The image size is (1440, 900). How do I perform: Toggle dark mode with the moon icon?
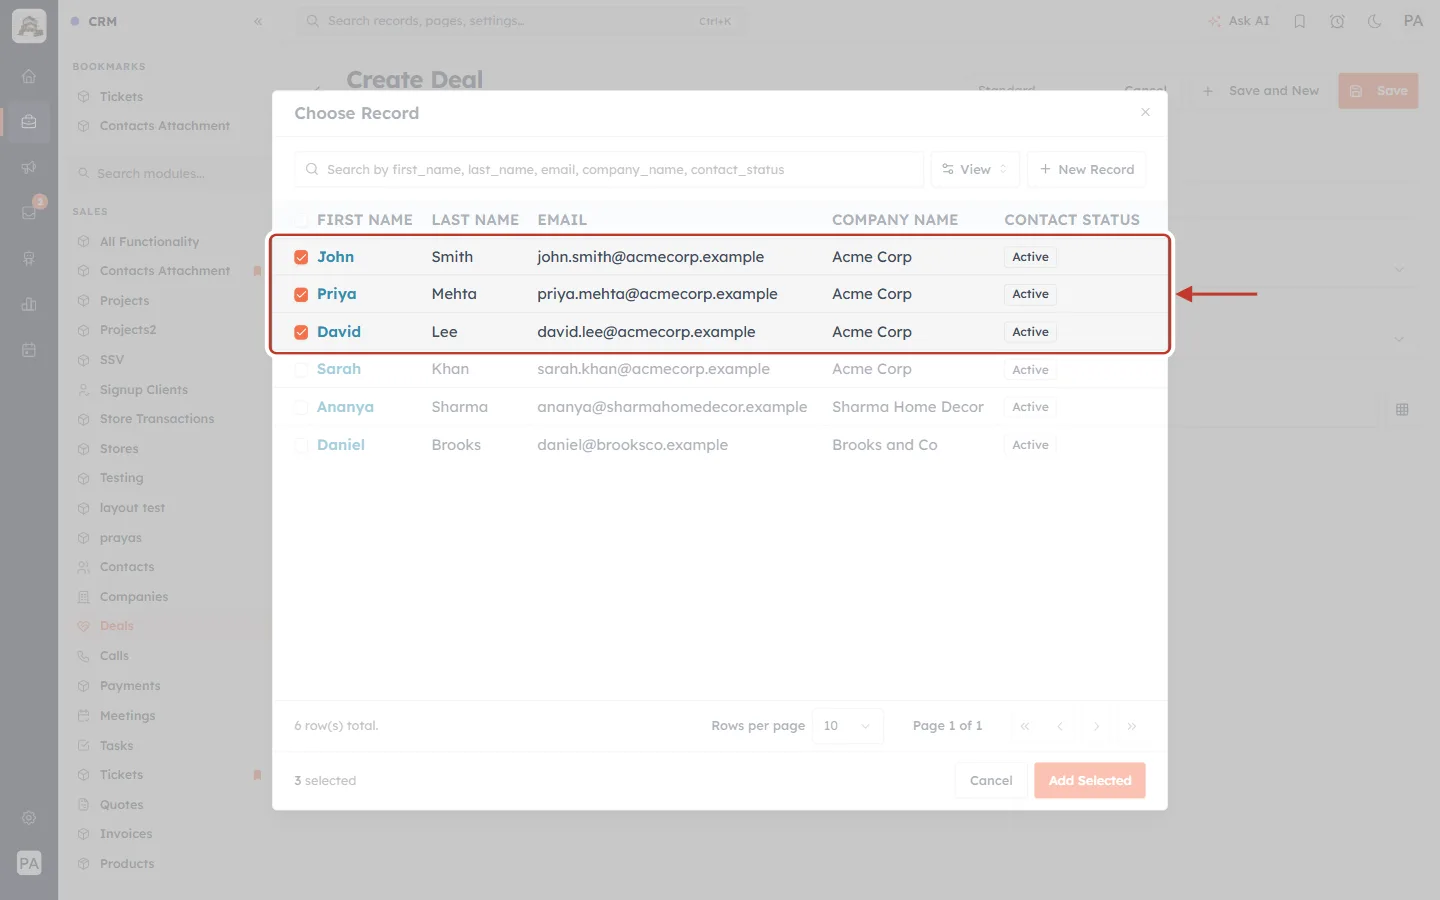1374,21
